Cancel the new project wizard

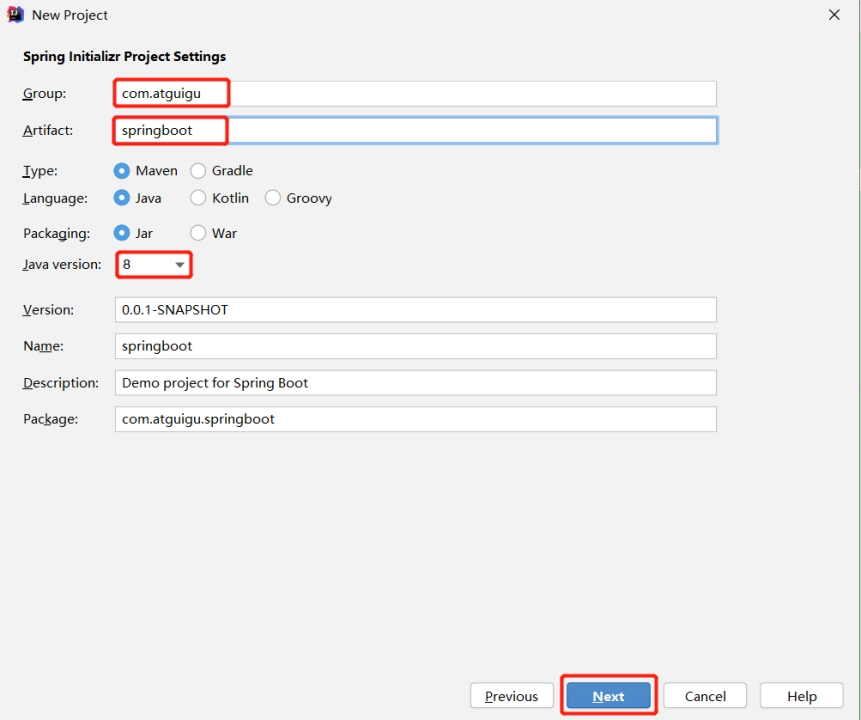click(705, 696)
